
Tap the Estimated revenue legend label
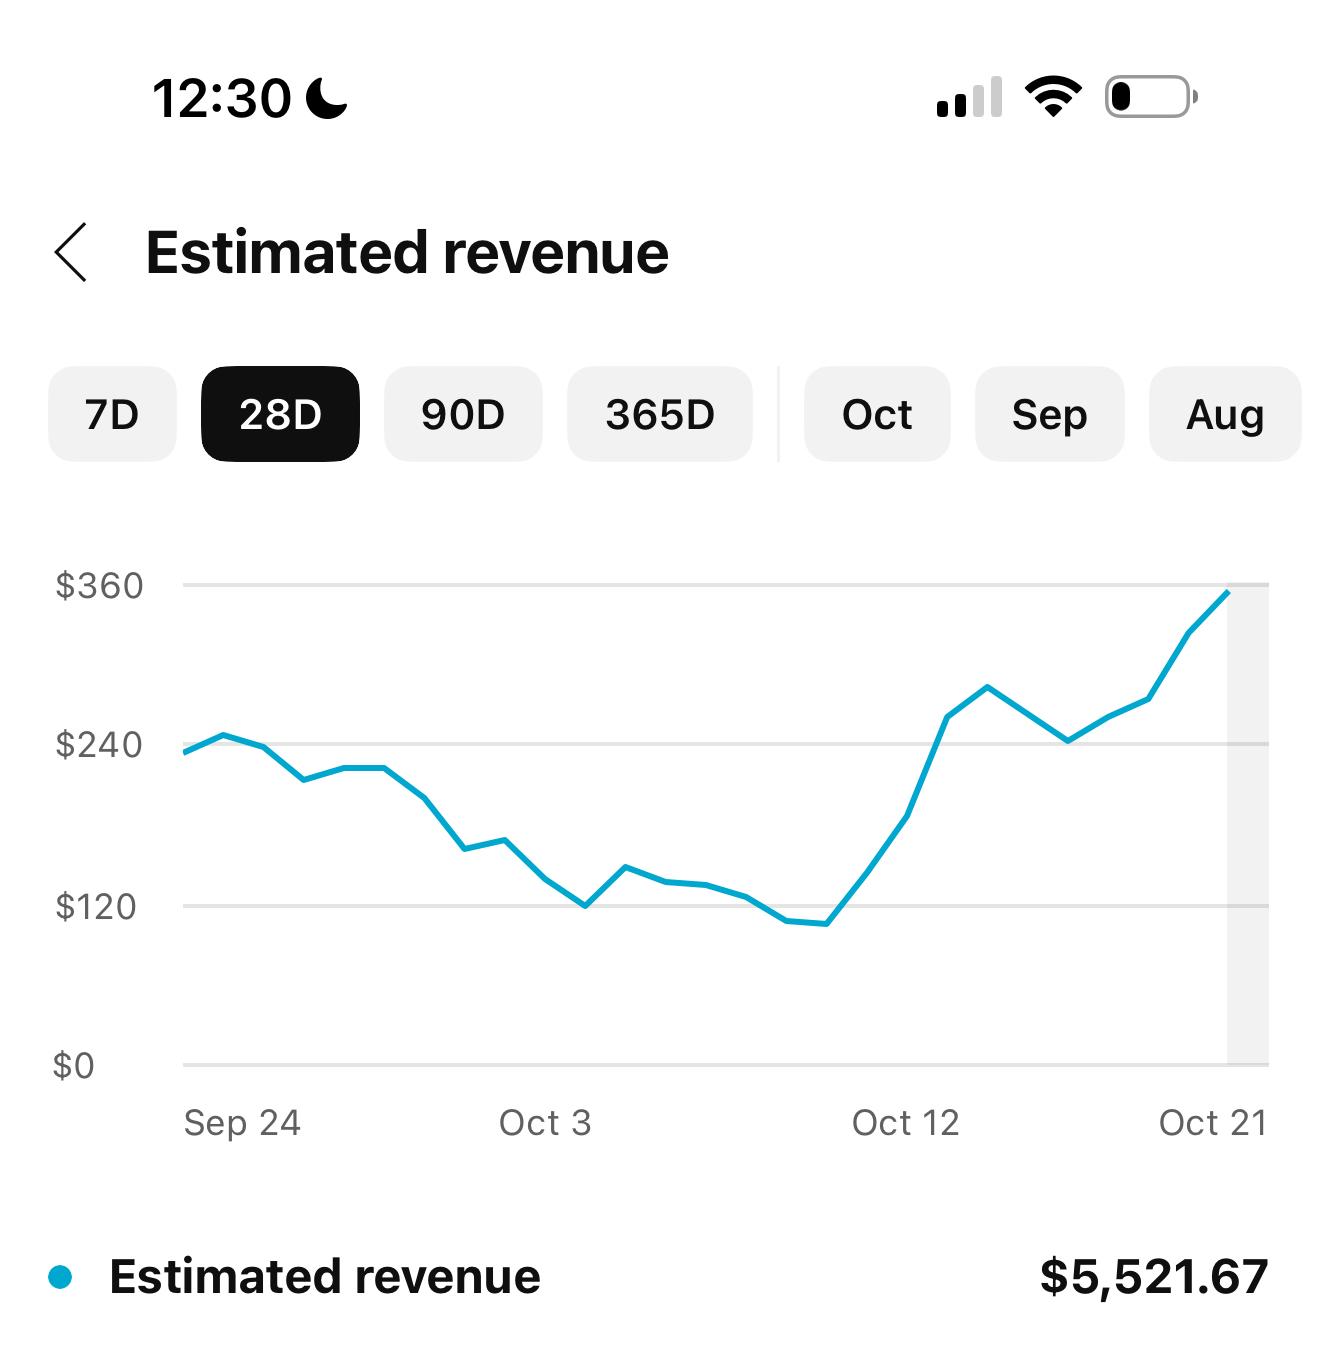[x=325, y=1277]
